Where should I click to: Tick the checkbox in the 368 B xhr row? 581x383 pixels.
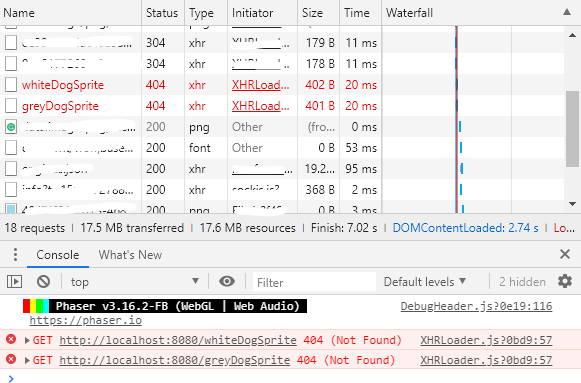[11, 190]
